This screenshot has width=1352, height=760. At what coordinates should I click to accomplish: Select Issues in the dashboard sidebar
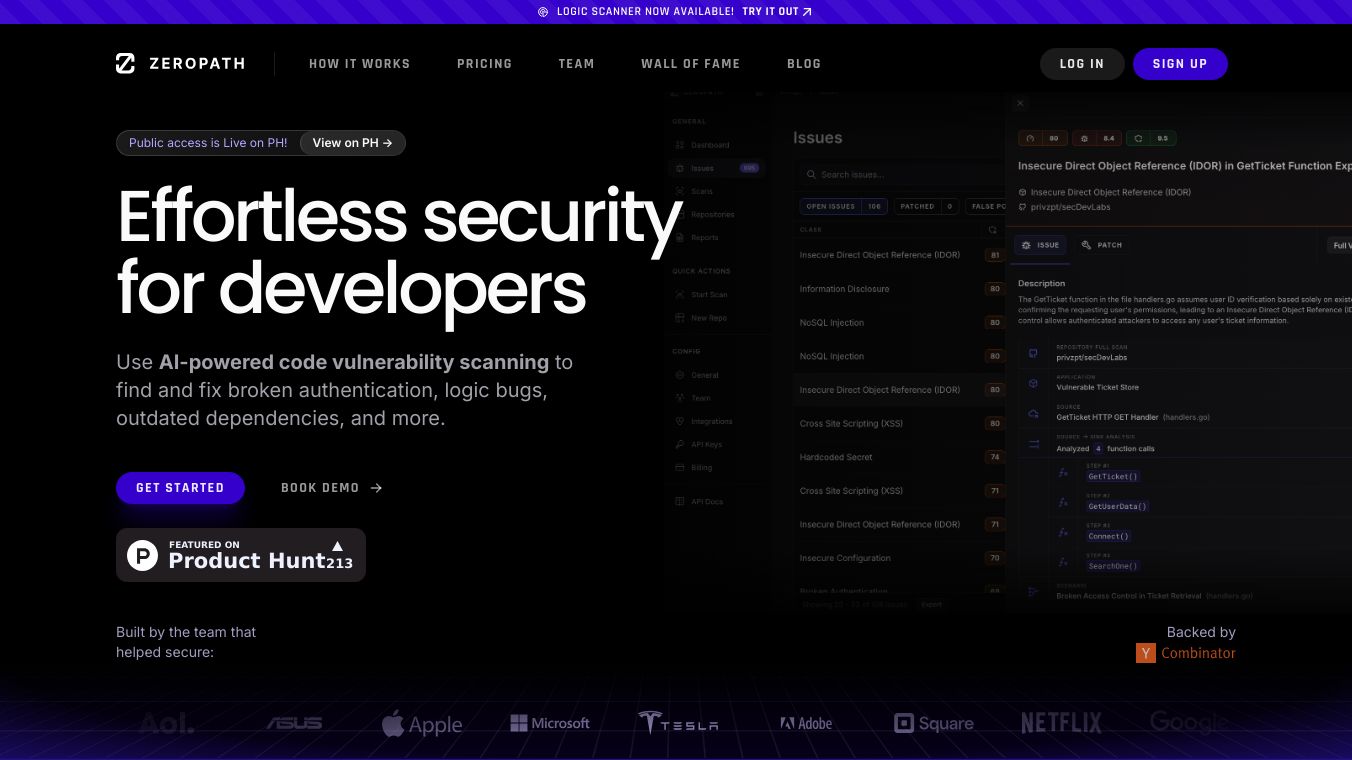click(717, 168)
